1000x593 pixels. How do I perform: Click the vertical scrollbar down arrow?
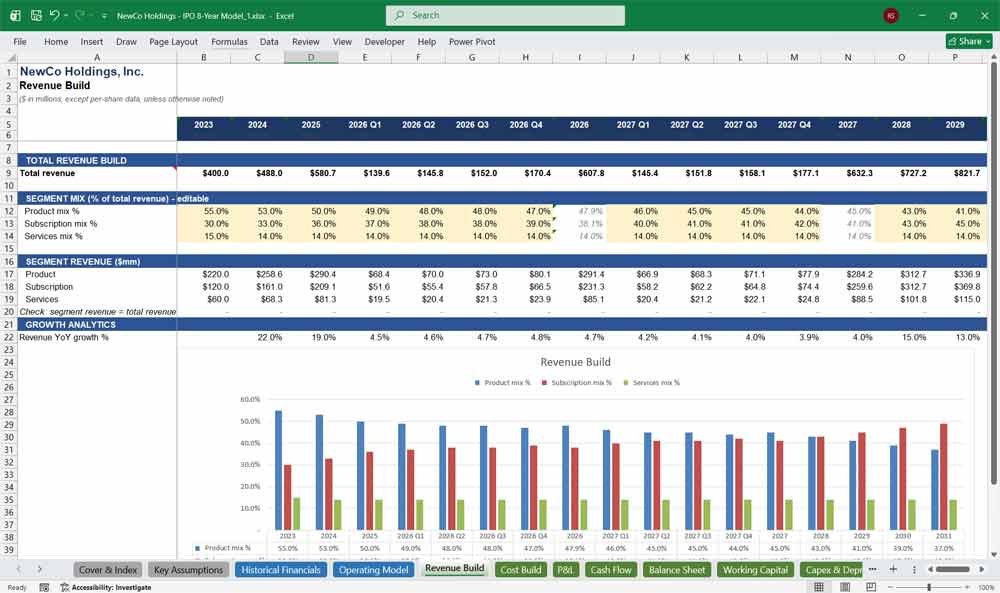(993, 555)
